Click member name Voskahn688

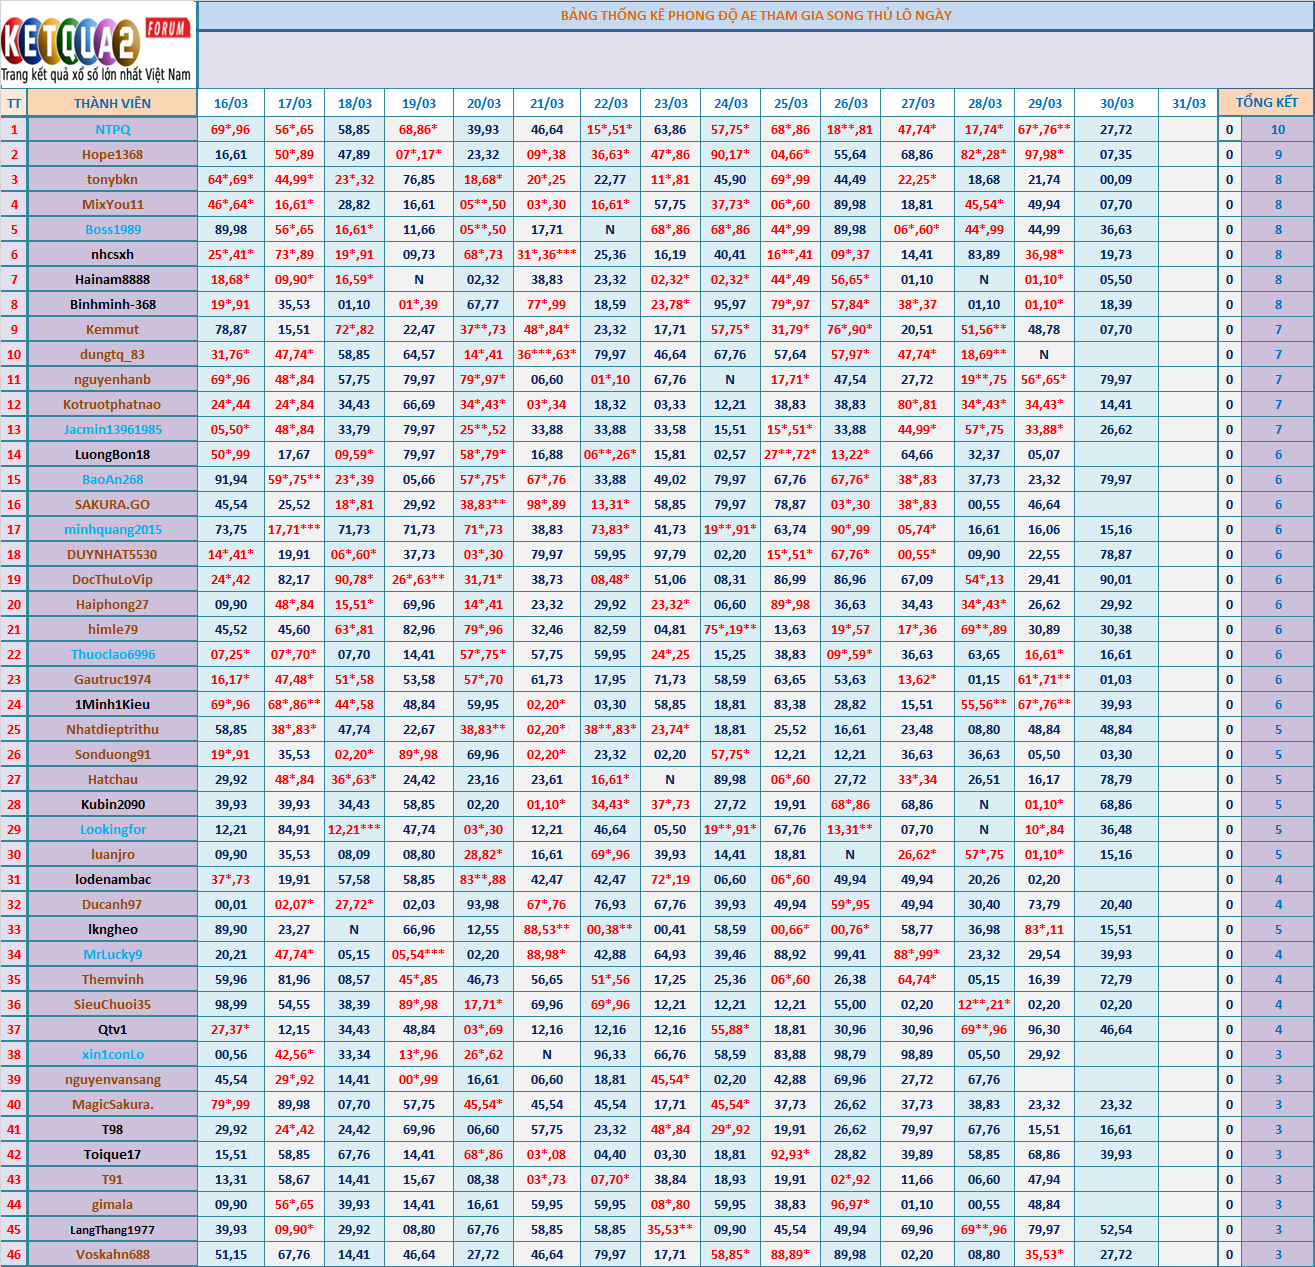[113, 1254]
